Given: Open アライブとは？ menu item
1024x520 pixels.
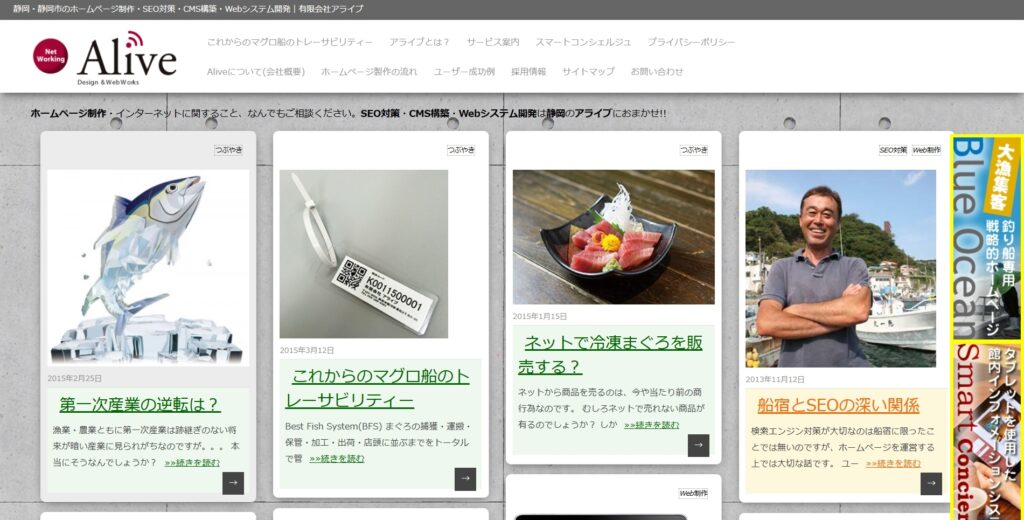Looking at the screenshot, I should click(419, 42).
